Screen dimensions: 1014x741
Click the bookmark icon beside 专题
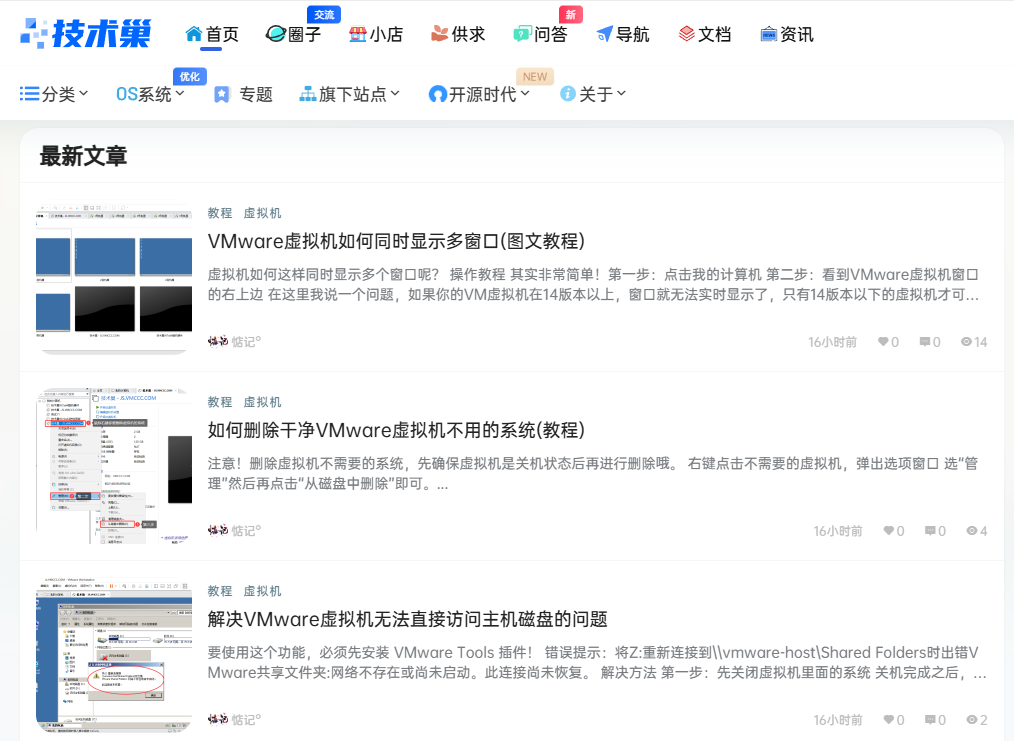(222, 94)
